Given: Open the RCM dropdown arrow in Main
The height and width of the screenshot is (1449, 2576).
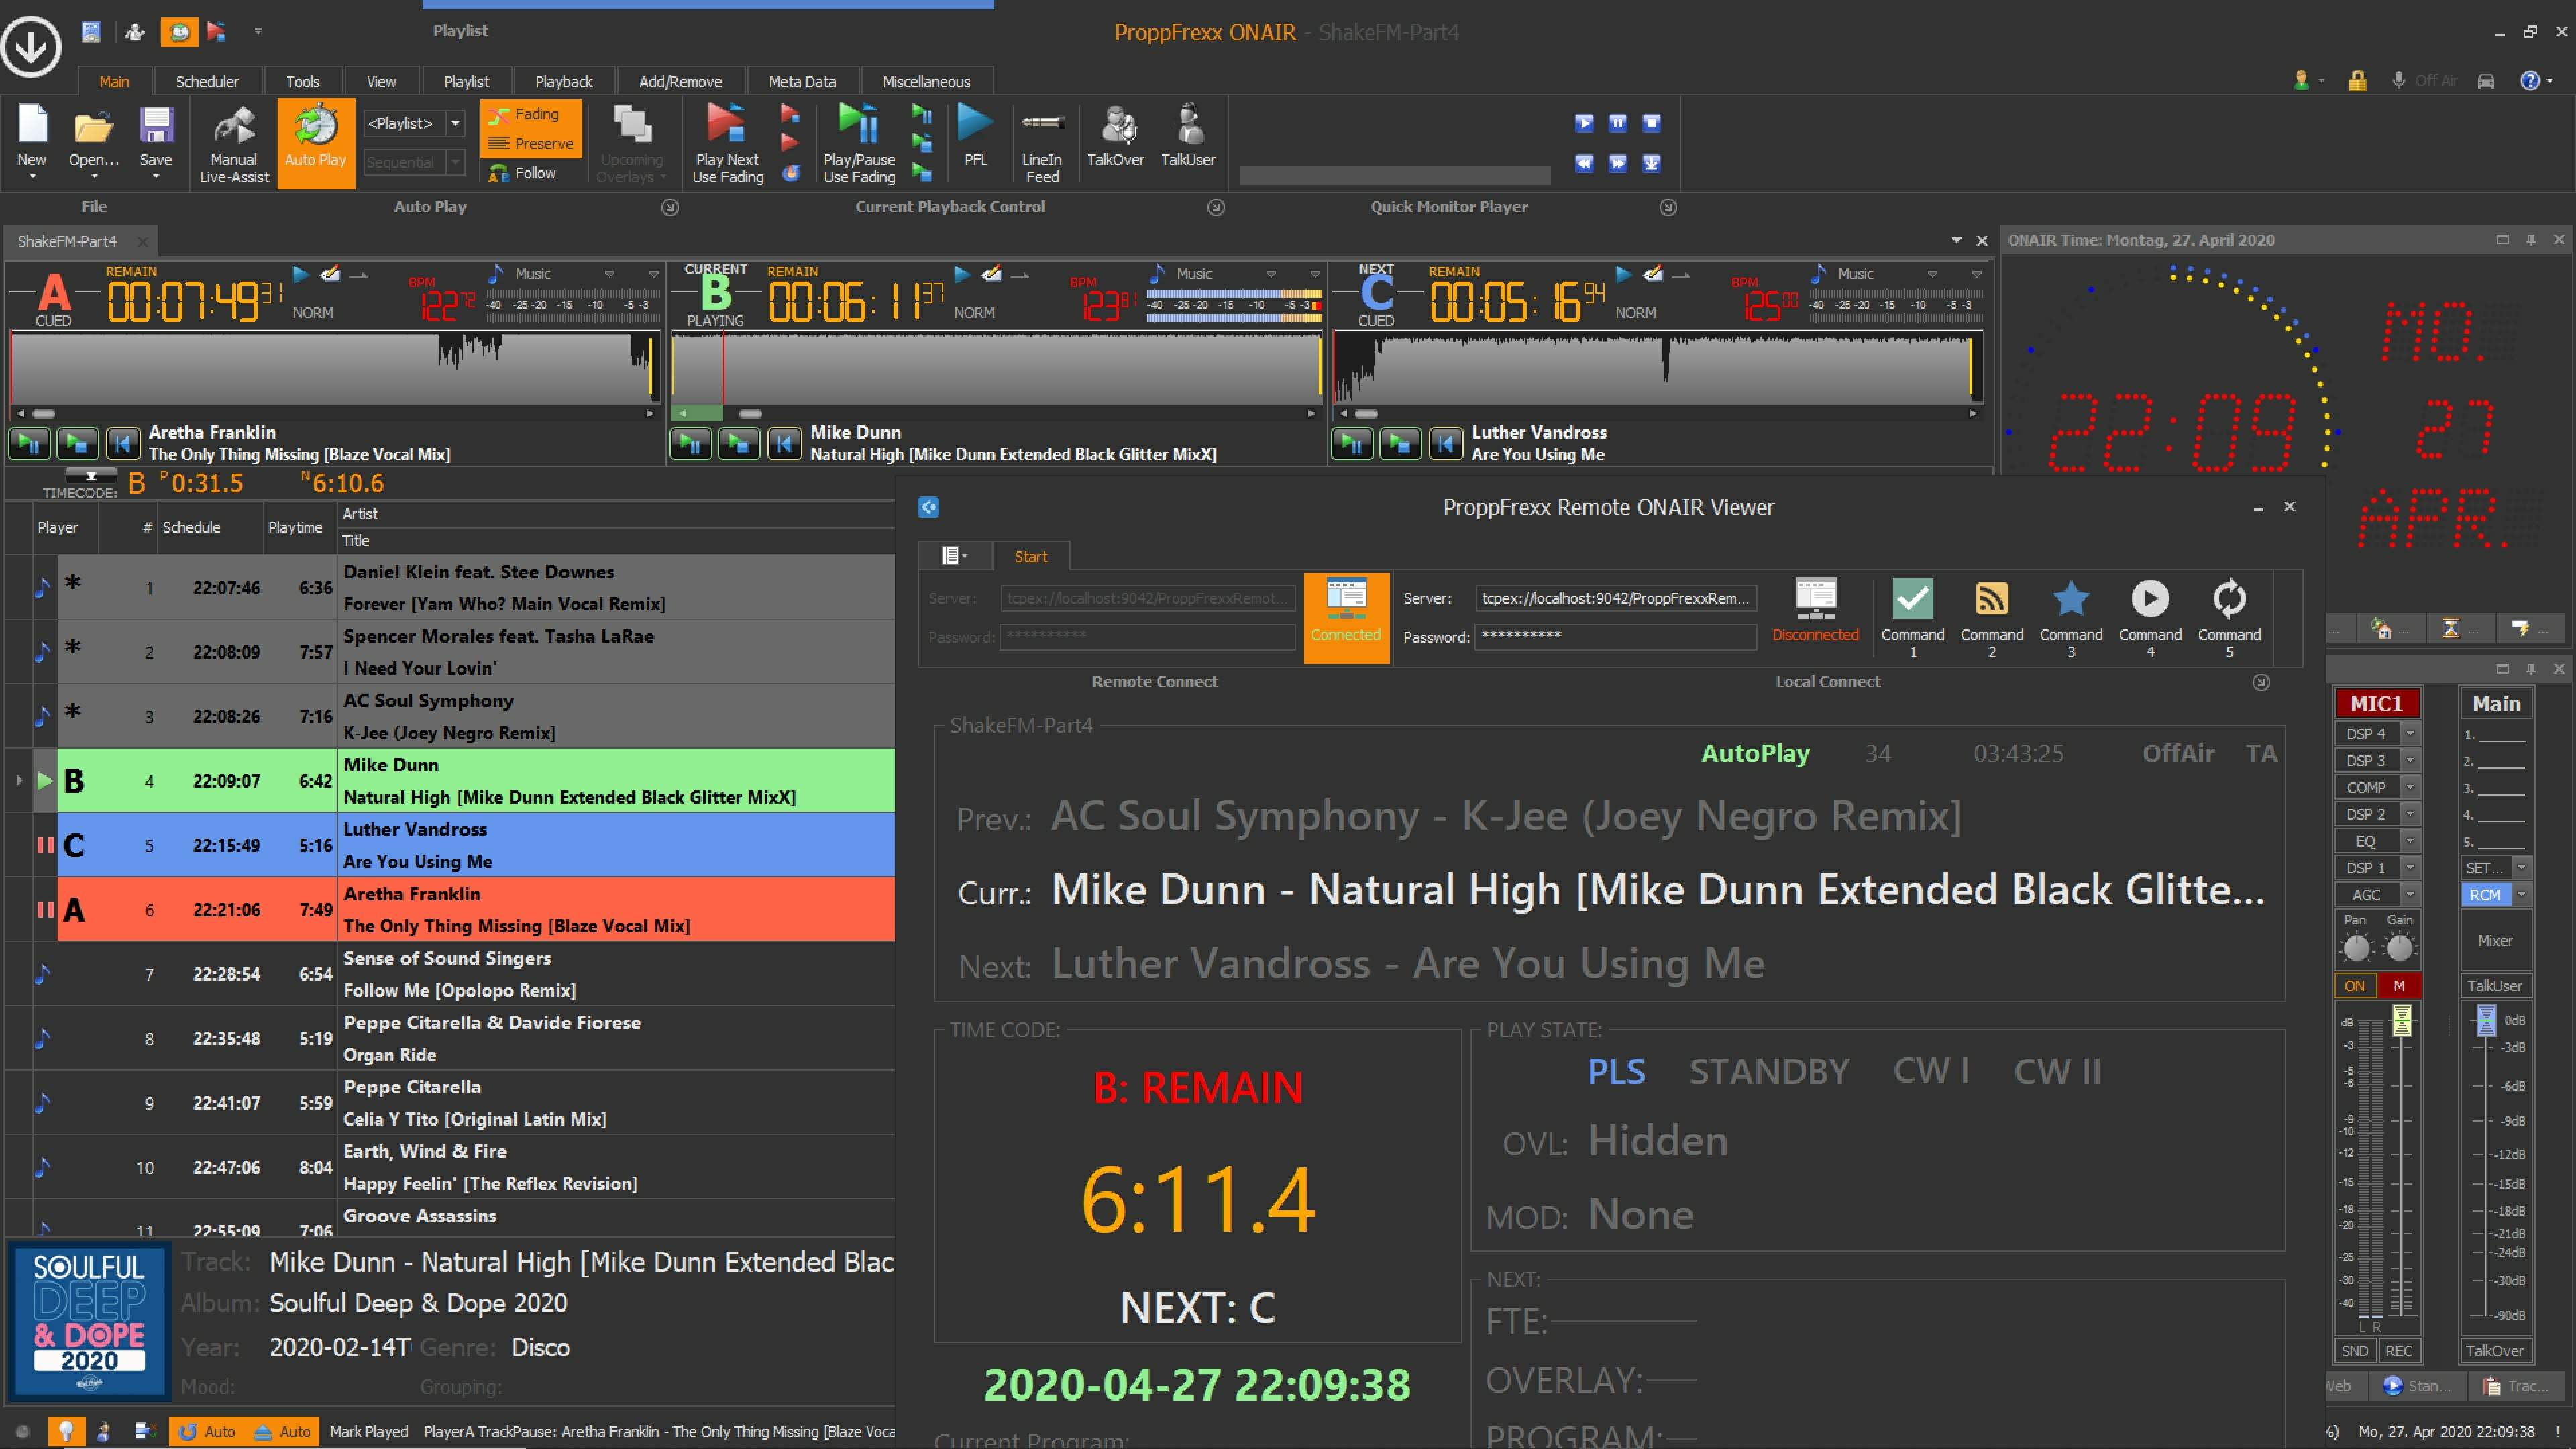Looking at the screenshot, I should click(2521, 894).
